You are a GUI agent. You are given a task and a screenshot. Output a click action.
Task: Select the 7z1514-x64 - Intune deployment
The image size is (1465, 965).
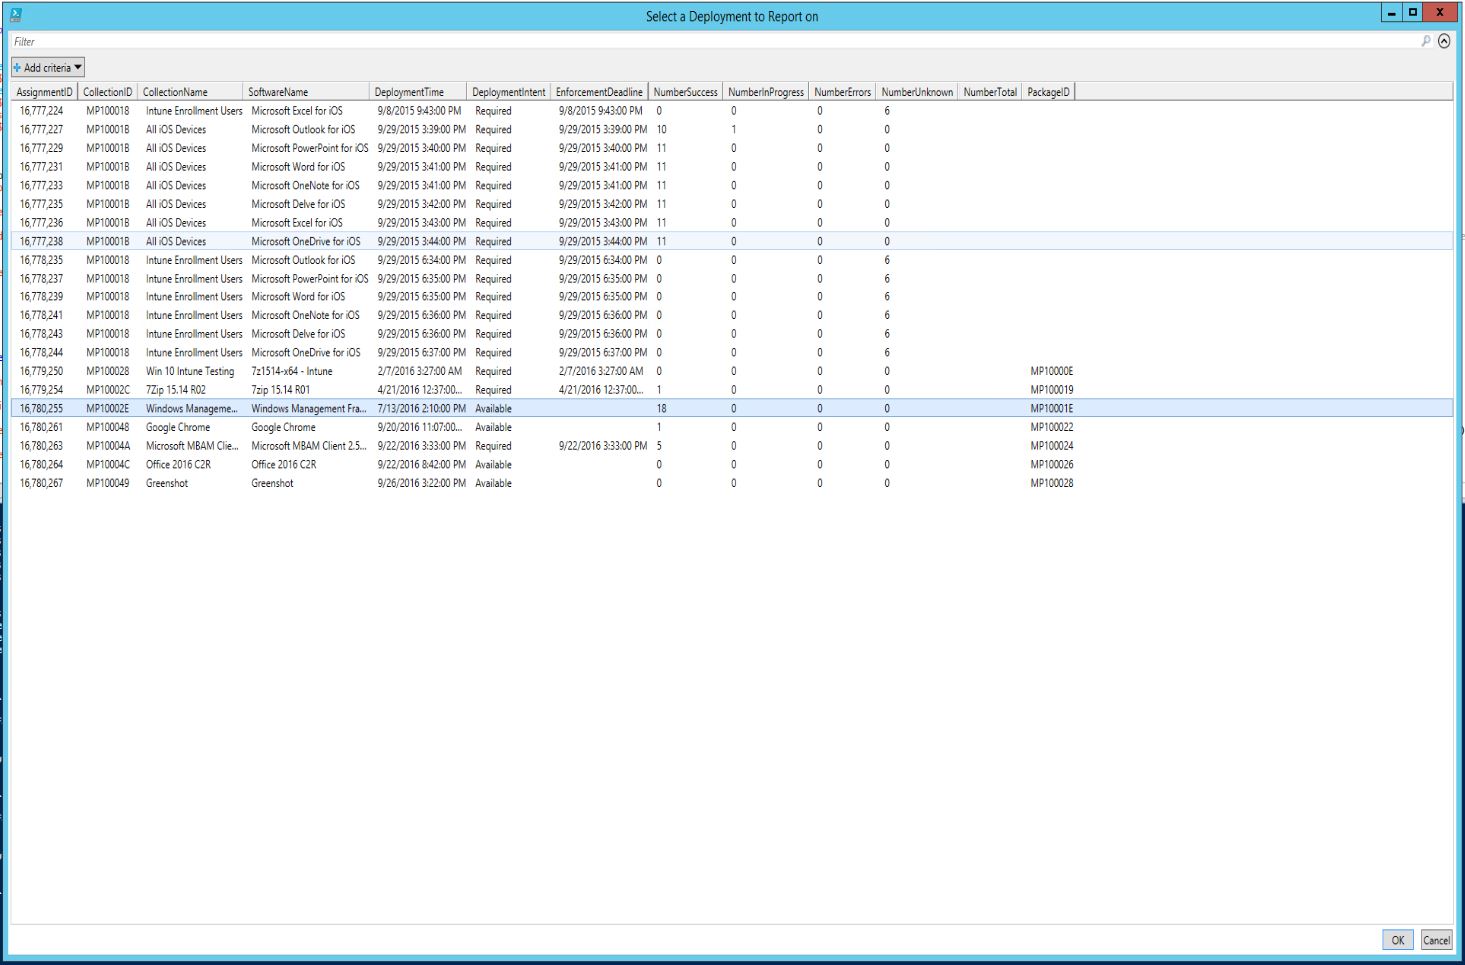pos(731,371)
